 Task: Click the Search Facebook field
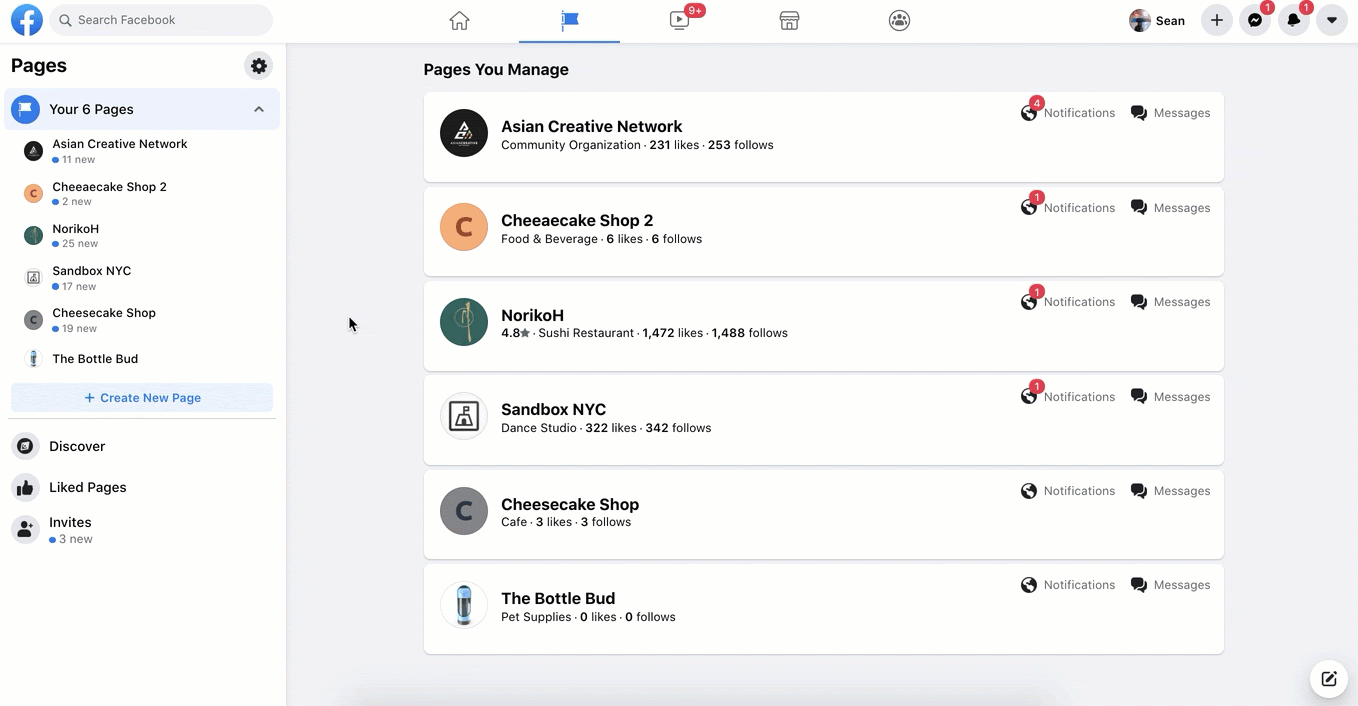point(160,20)
